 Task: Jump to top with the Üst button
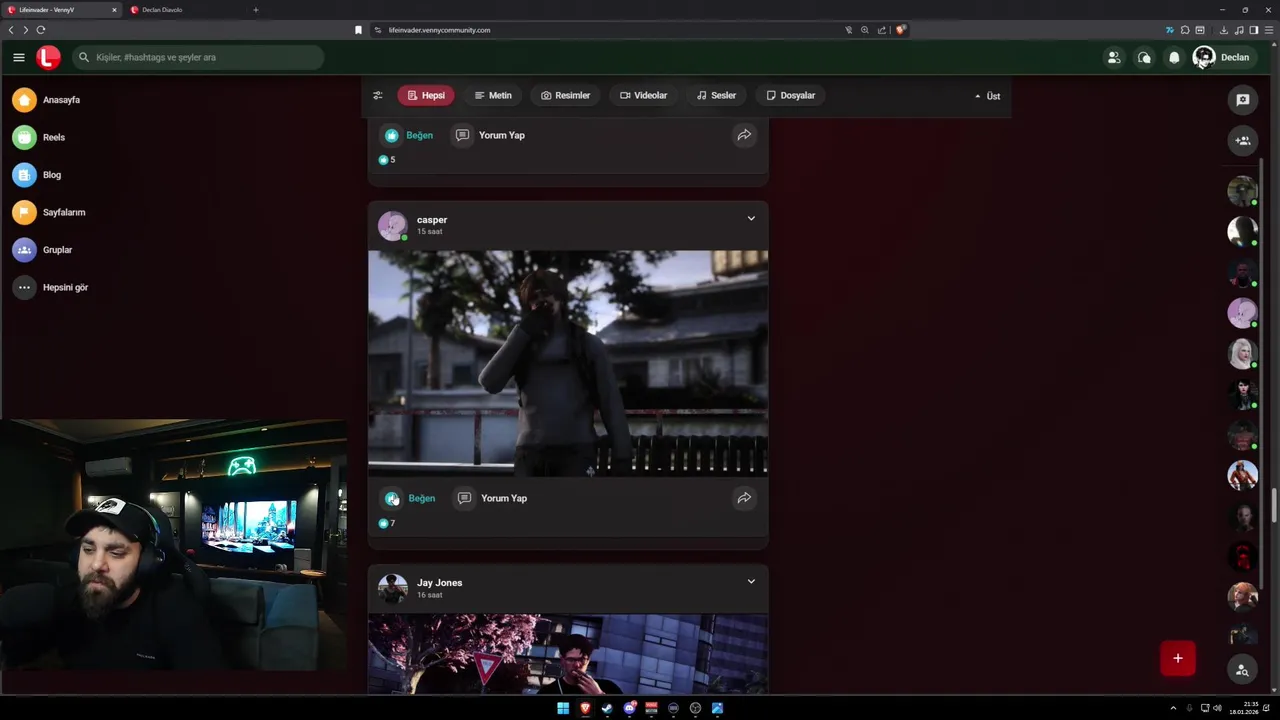coord(987,96)
